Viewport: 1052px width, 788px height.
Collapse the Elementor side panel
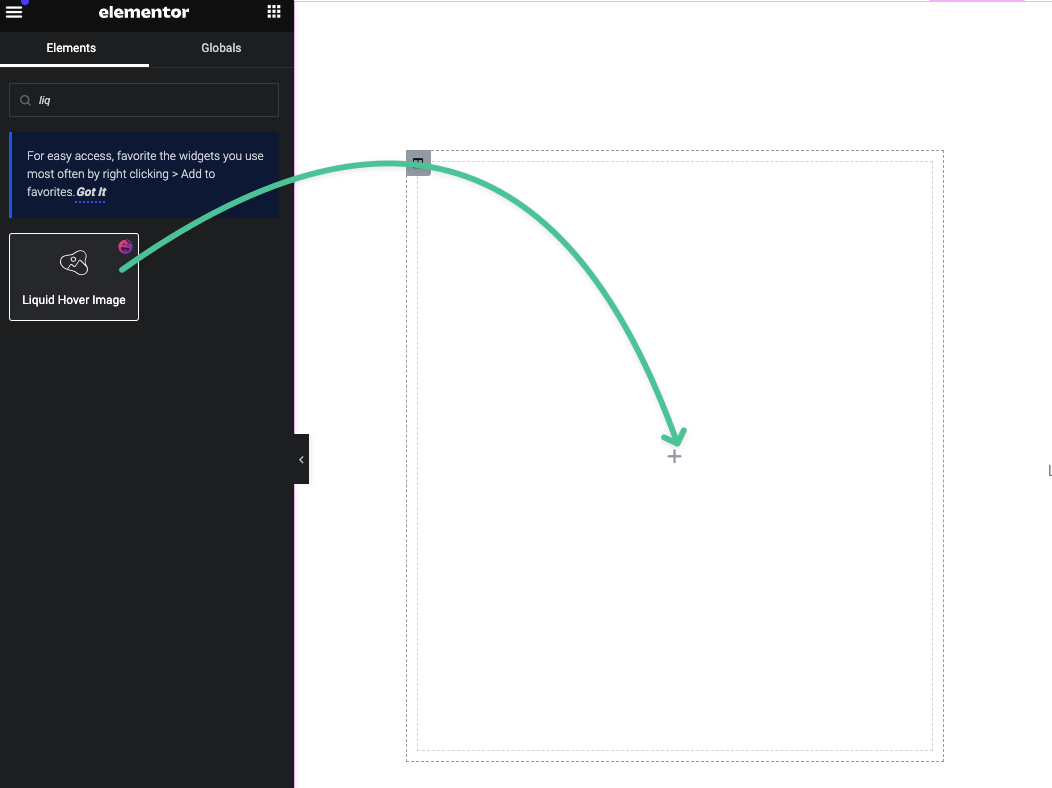(301, 459)
